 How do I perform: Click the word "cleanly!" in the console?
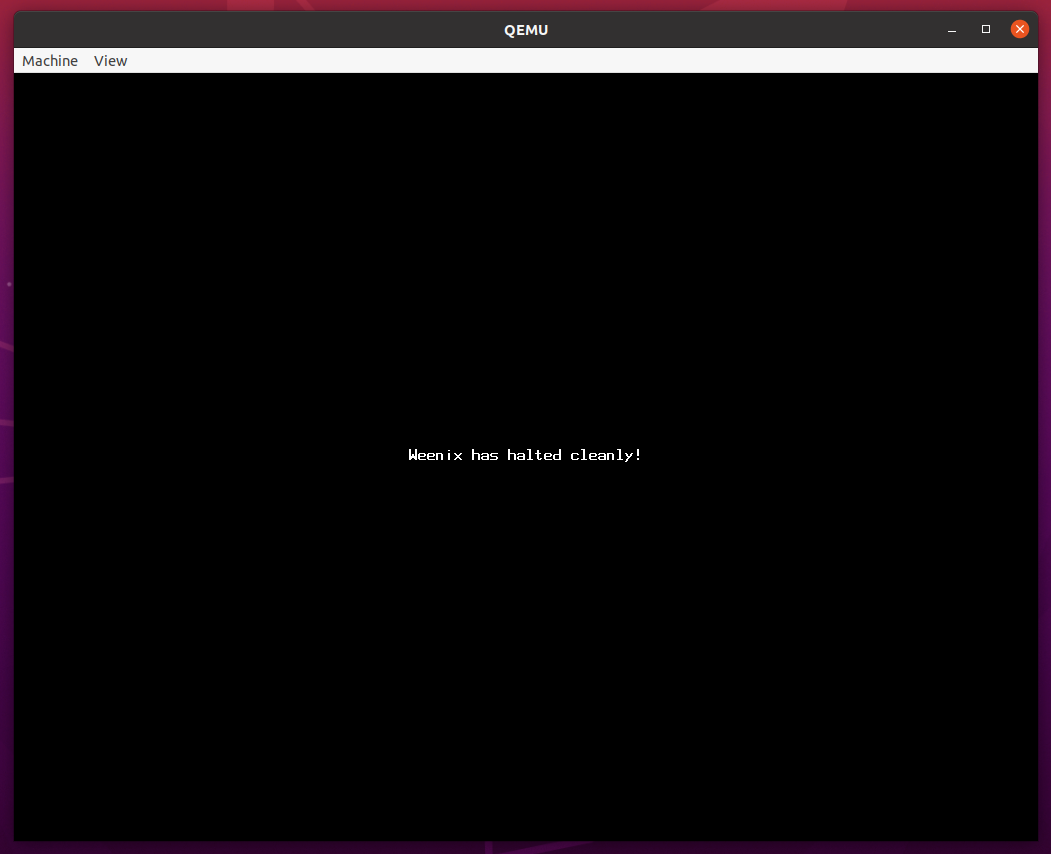coord(605,455)
